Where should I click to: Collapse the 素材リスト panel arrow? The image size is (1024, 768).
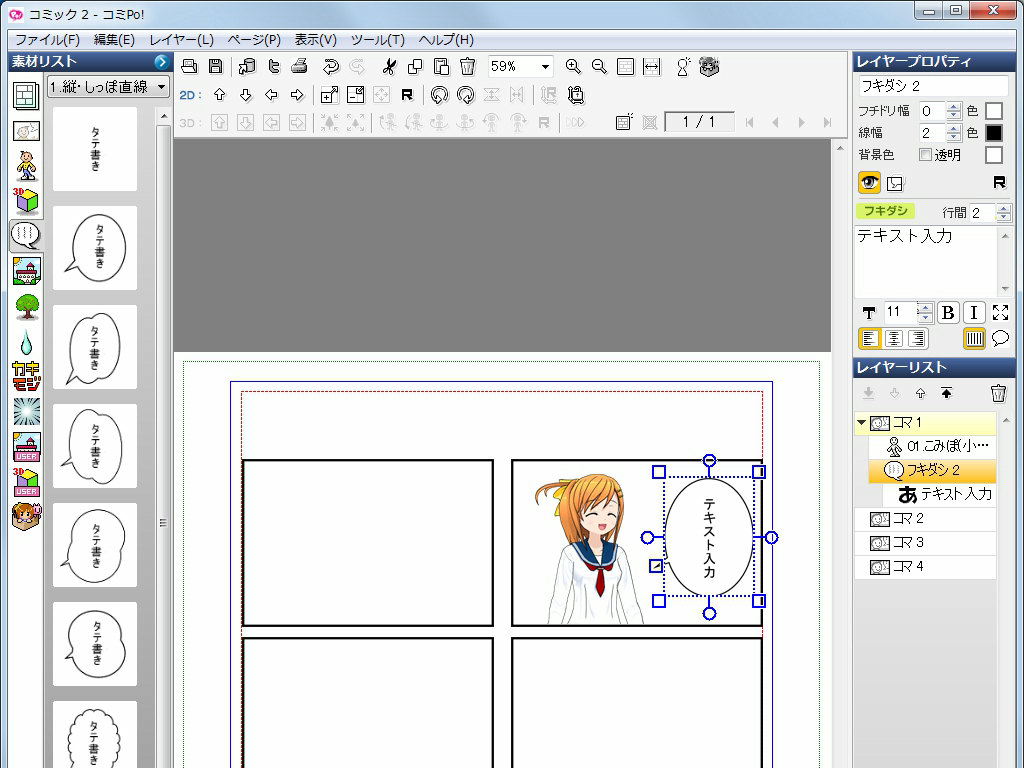click(161, 61)
